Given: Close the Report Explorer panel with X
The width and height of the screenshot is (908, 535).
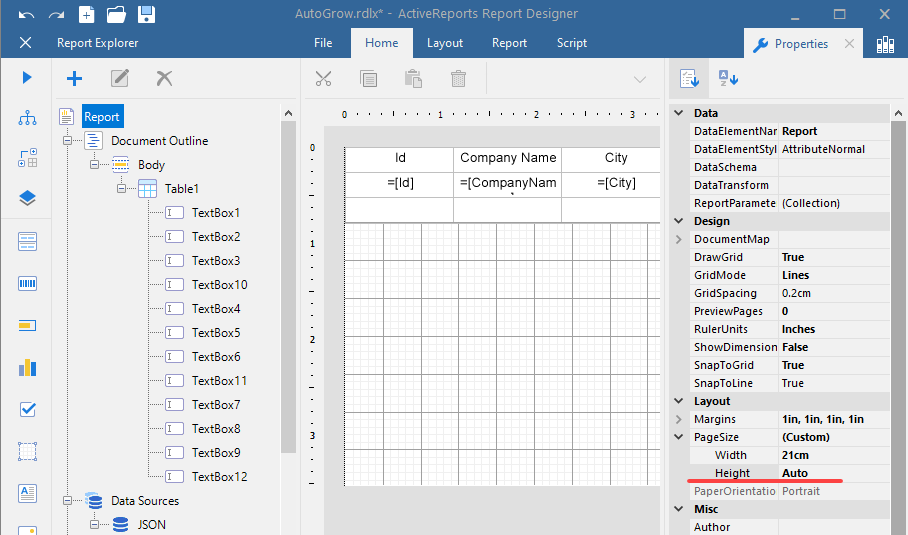Looking at the screenshot, I should (25, 42).
